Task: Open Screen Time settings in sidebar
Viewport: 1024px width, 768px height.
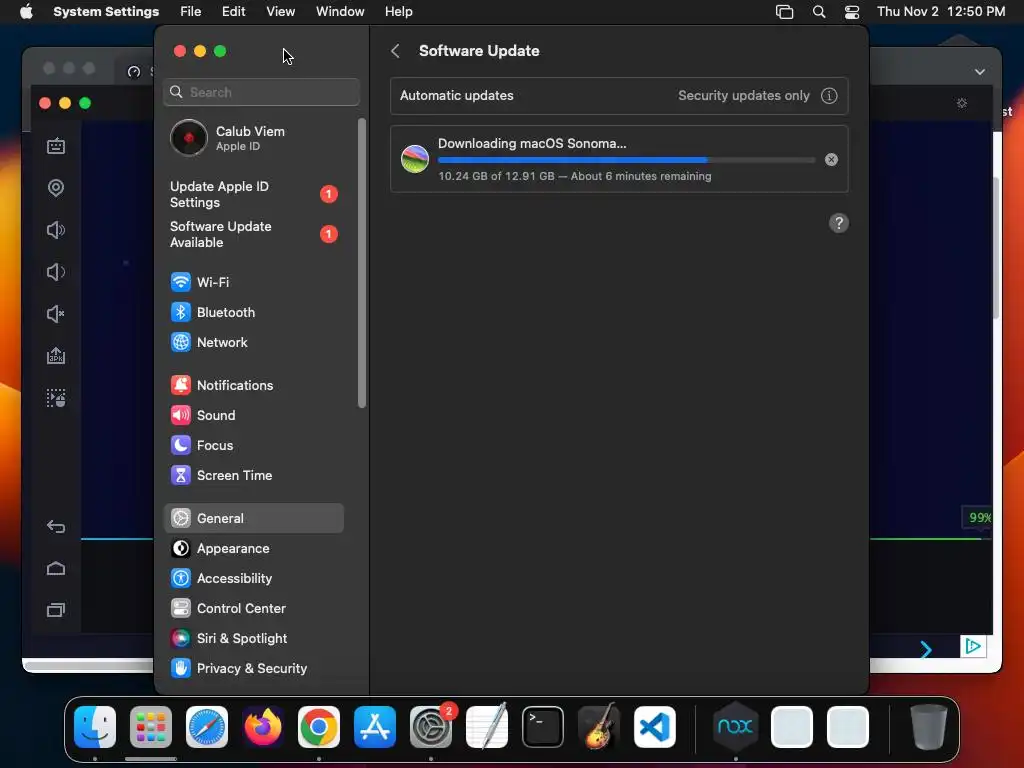Action: 253,475
